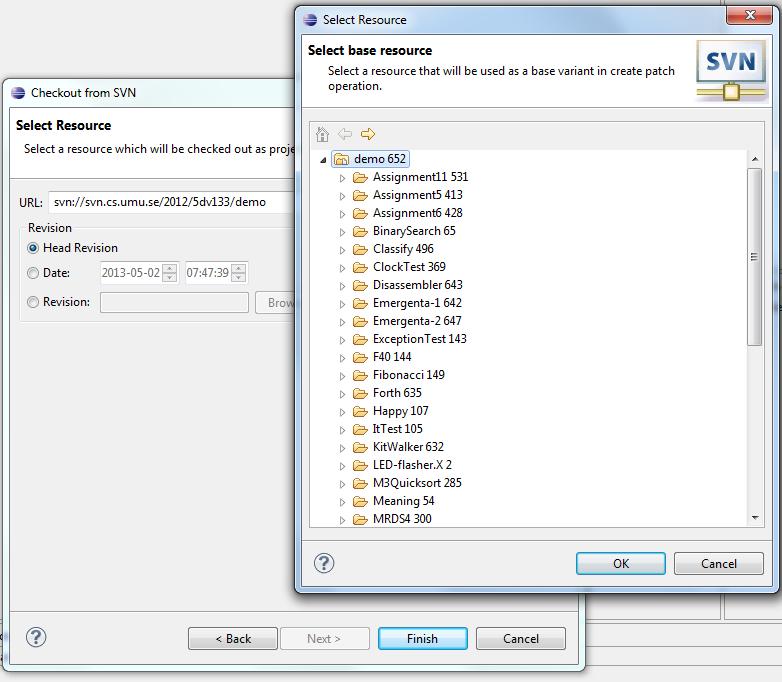
Task: Click the vertical scrollbar thumb in tree
Action: tap(755, 257)
